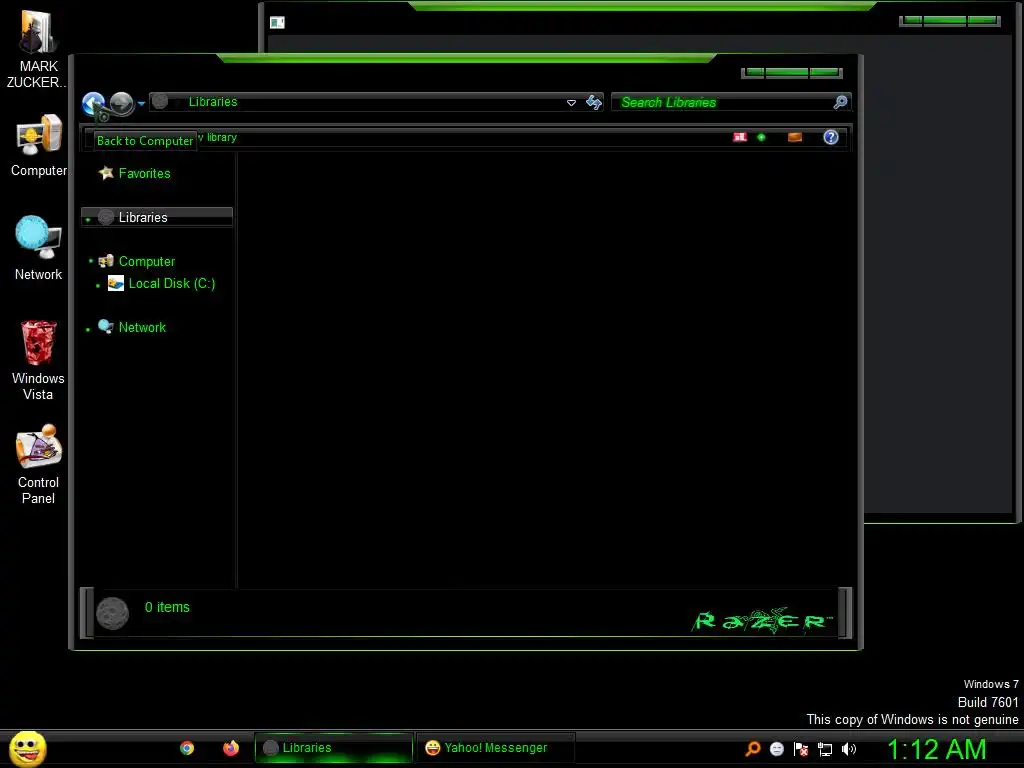Switch to the Libraries taskbar button

tap(334, 748)
